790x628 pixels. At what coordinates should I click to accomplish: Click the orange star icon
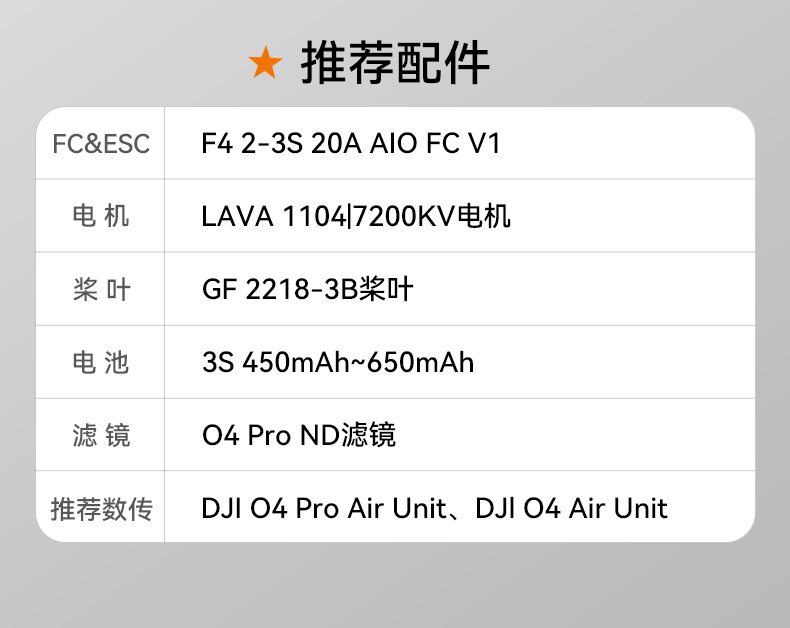[x=266, y=63]
